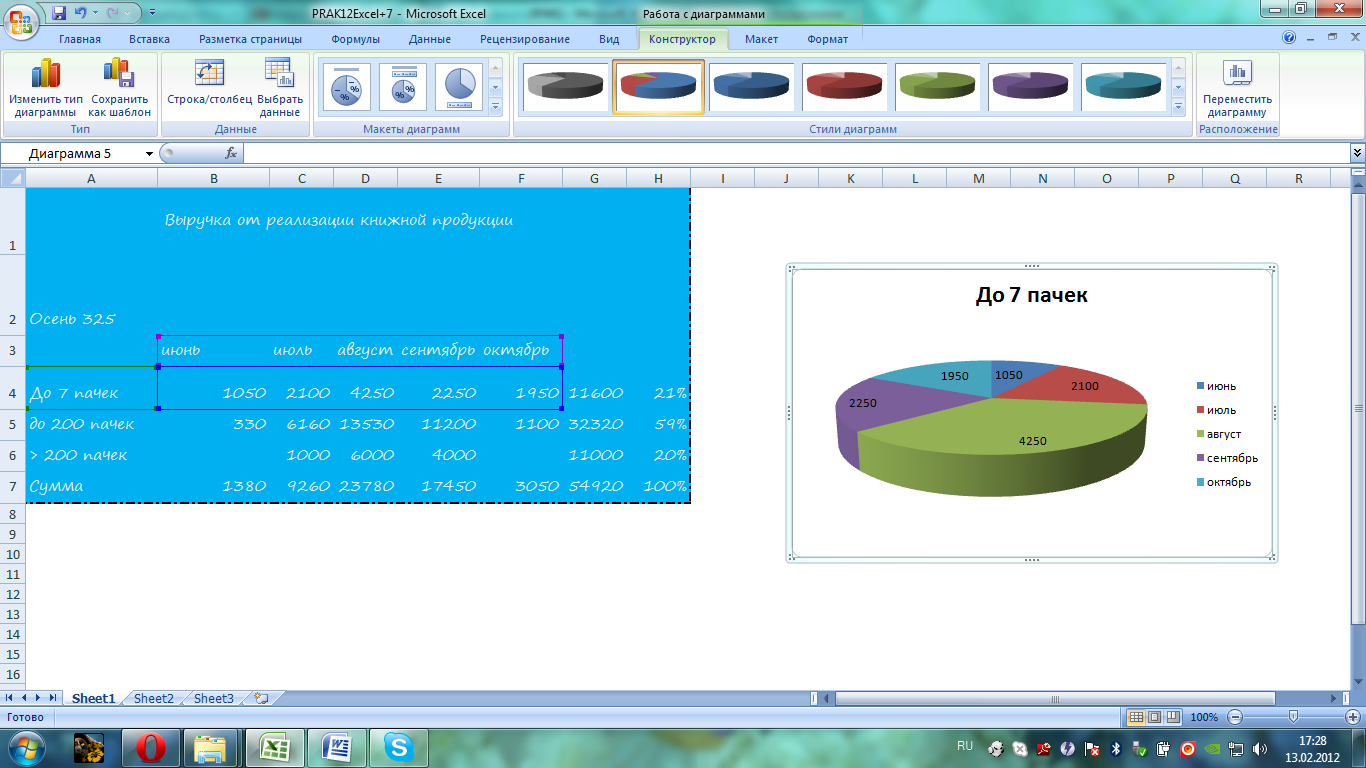This screenshot has height=768, width=1366.
Task: Apply third chart layout thumbnail
Action: click(x=459, y=88)
